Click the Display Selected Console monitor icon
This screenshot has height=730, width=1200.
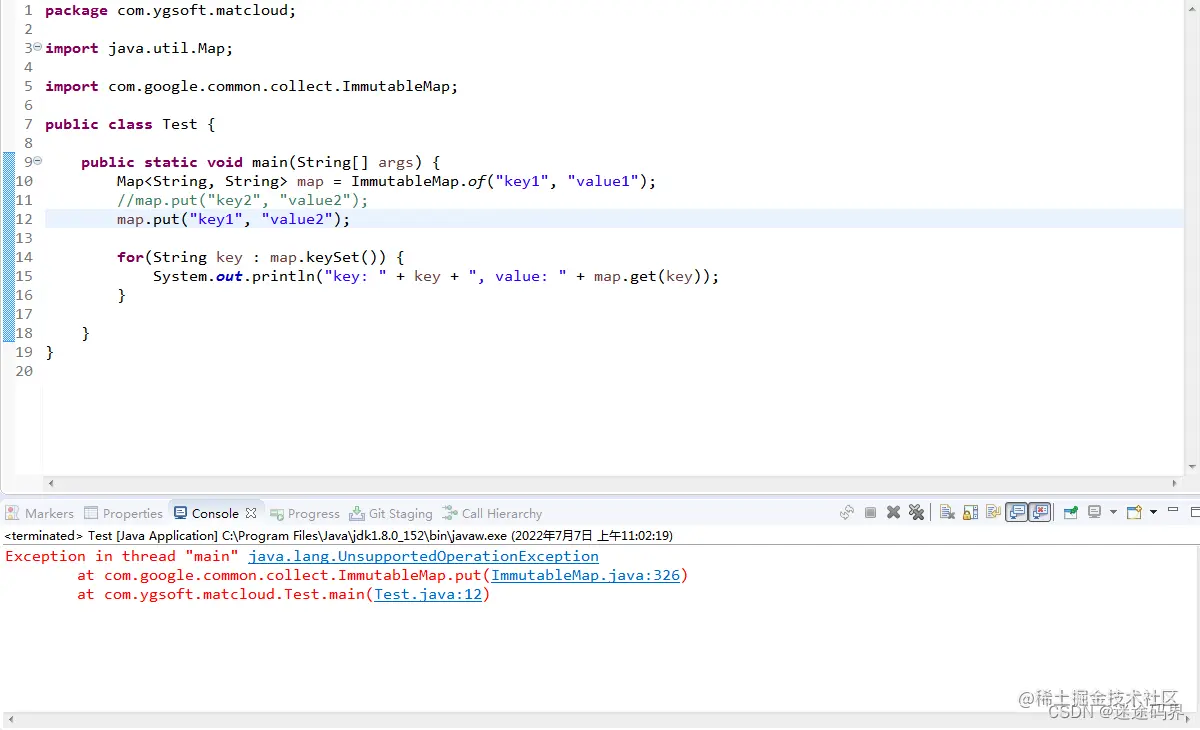pos(1094,512)
